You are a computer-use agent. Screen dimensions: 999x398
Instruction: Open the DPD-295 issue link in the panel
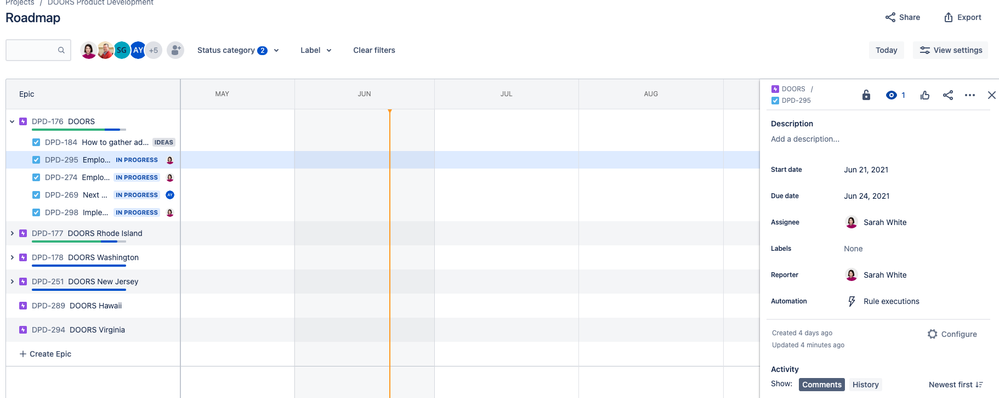(796, 101)
